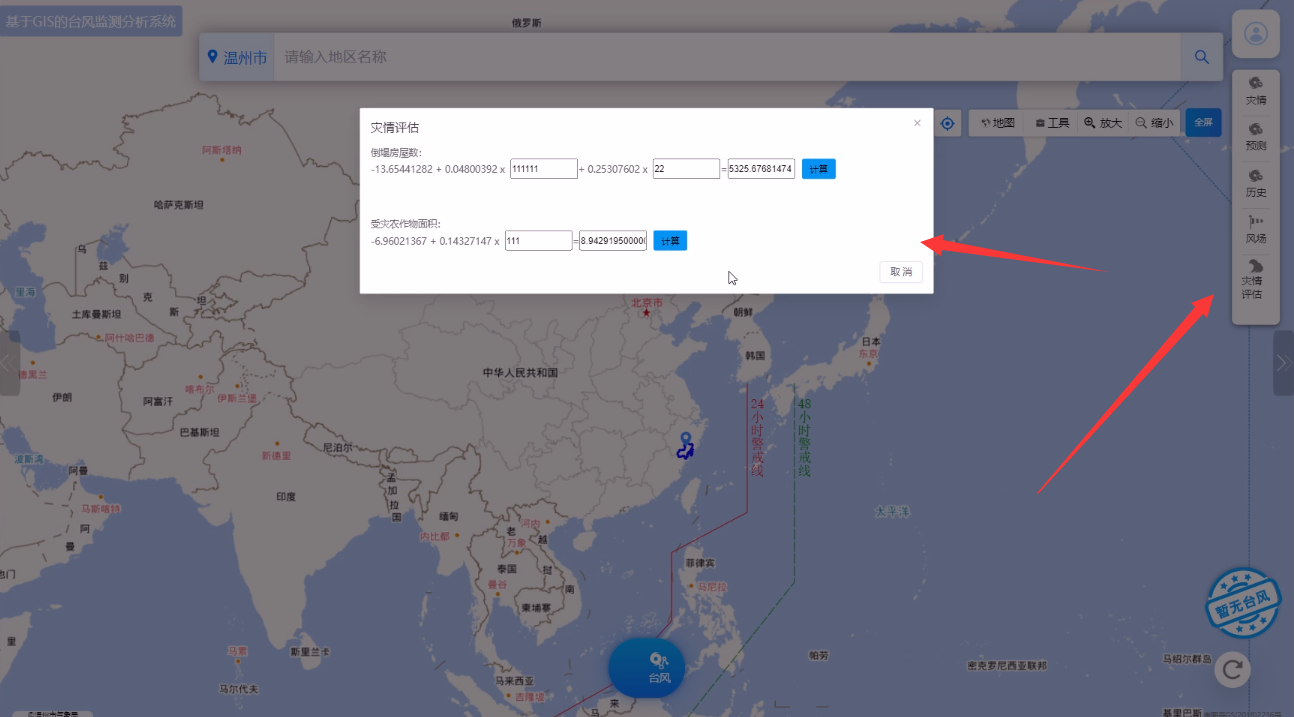This screenshot has width=1294, height=717.
Task: Open 灾情评估 assessment in sidebar
Action: point(1252,280)
